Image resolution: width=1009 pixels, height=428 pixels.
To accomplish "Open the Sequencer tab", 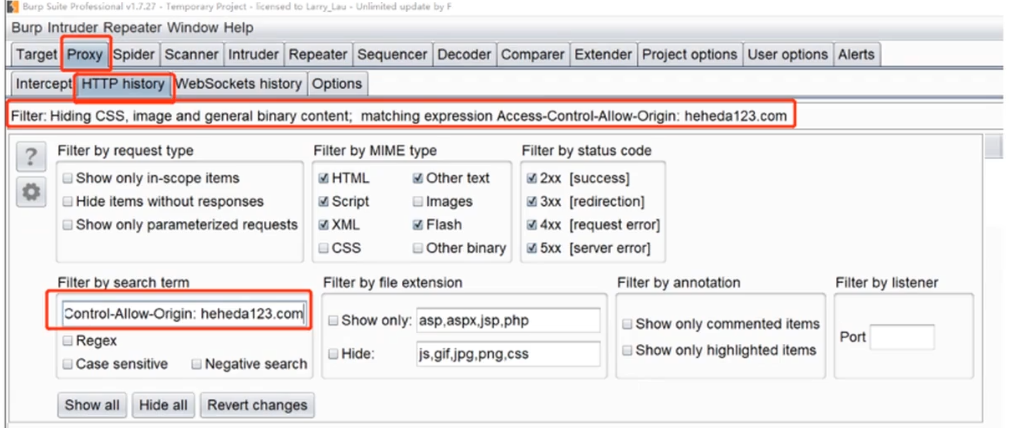I will coord(392,55).
